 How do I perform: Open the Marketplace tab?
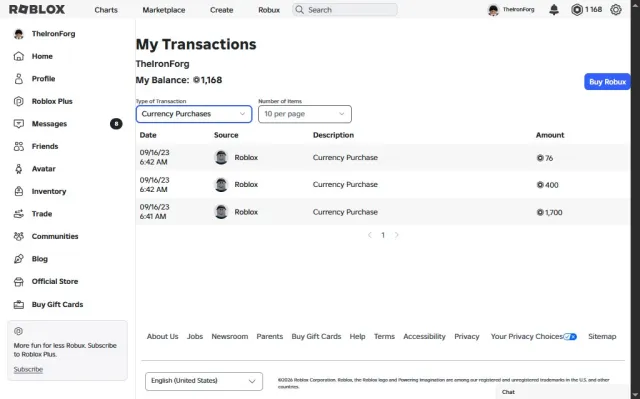tap(164, 10)
